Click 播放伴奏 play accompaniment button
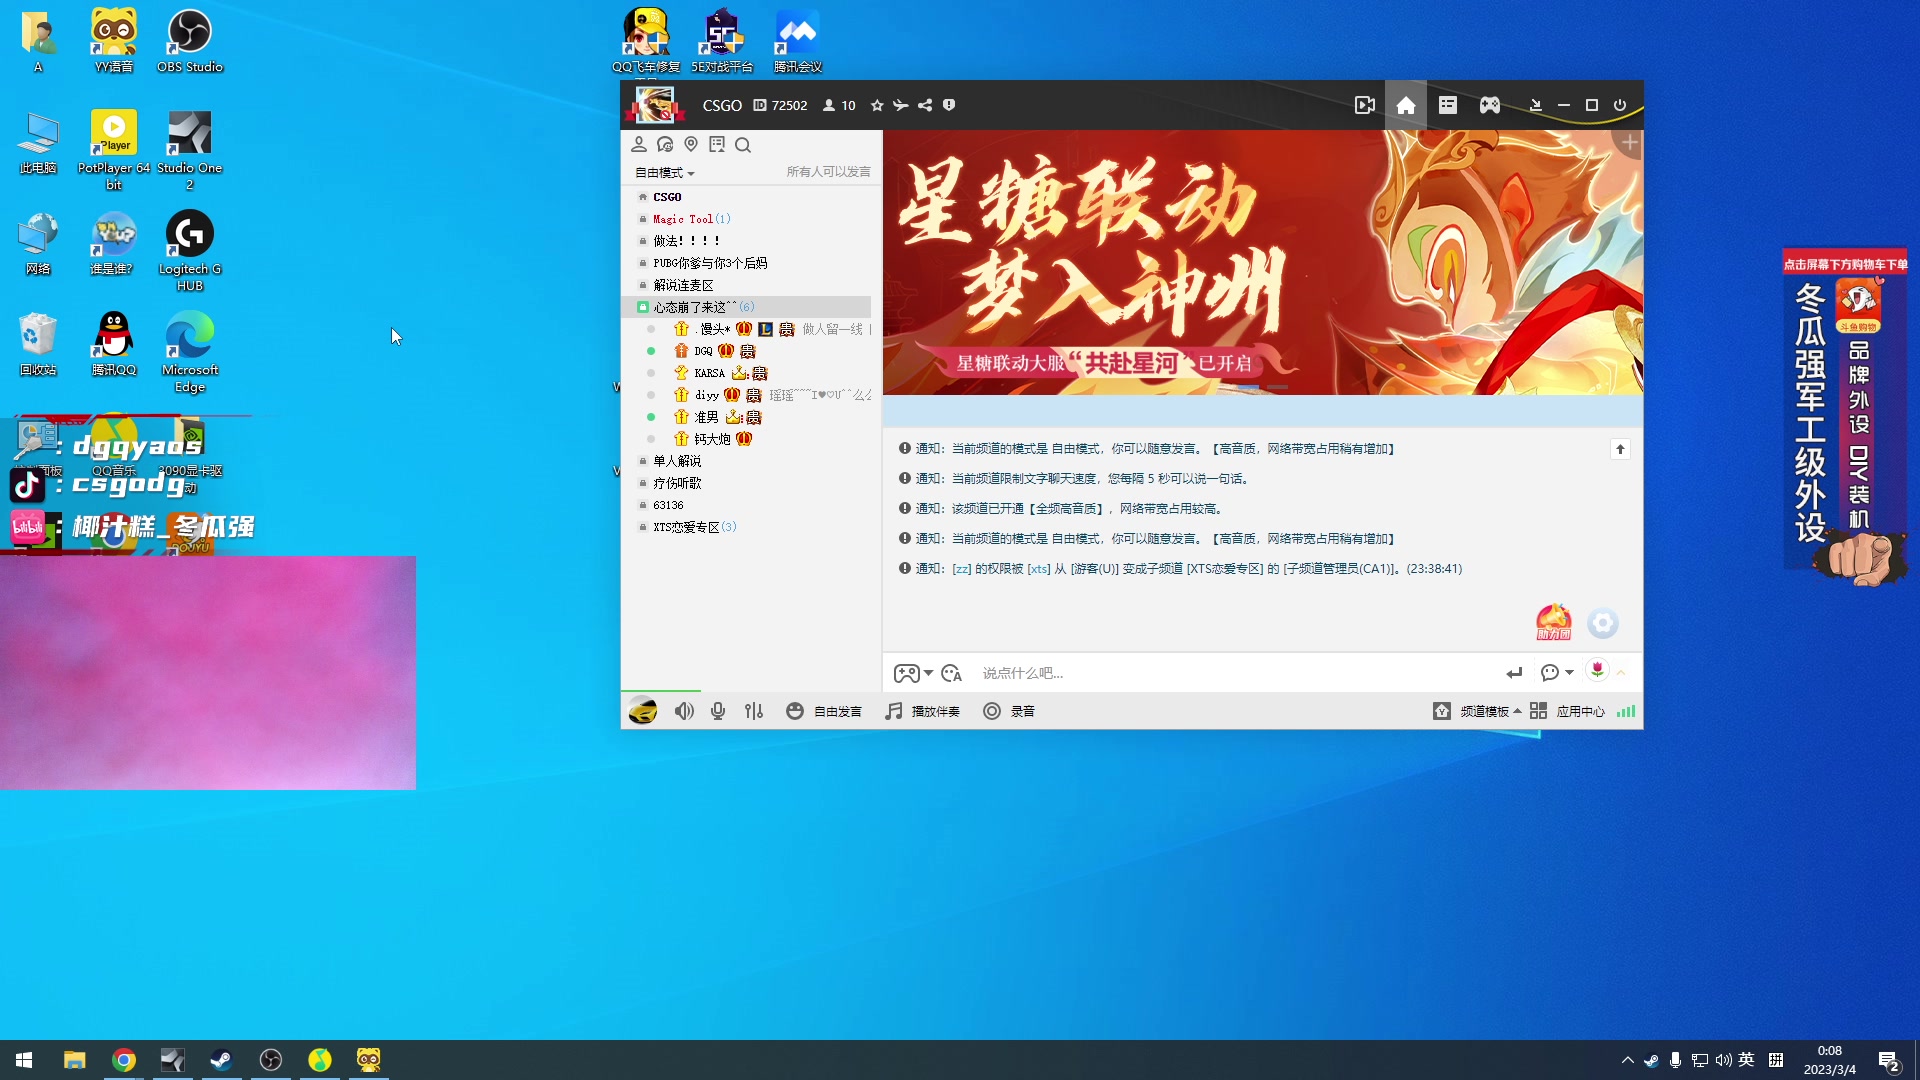 tap(922, 711)
